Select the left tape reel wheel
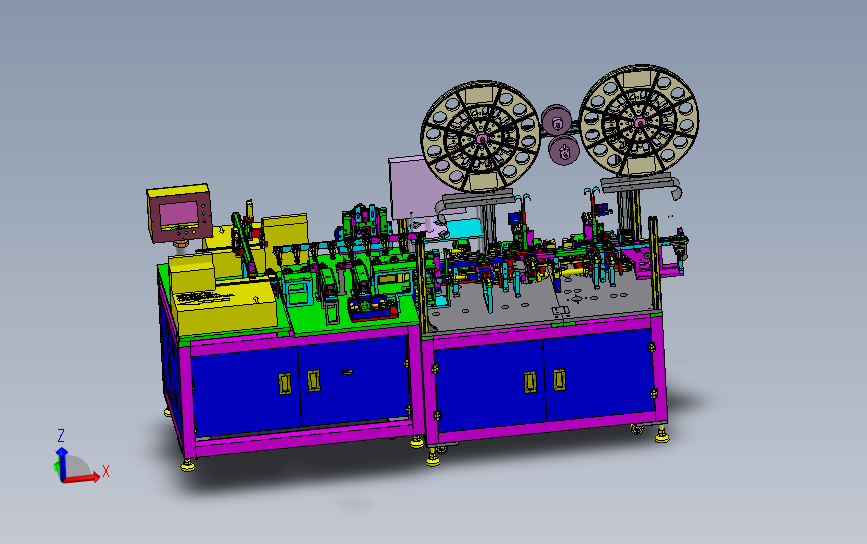This screenshot has width=867, height=544. click(x=480, y=137)
